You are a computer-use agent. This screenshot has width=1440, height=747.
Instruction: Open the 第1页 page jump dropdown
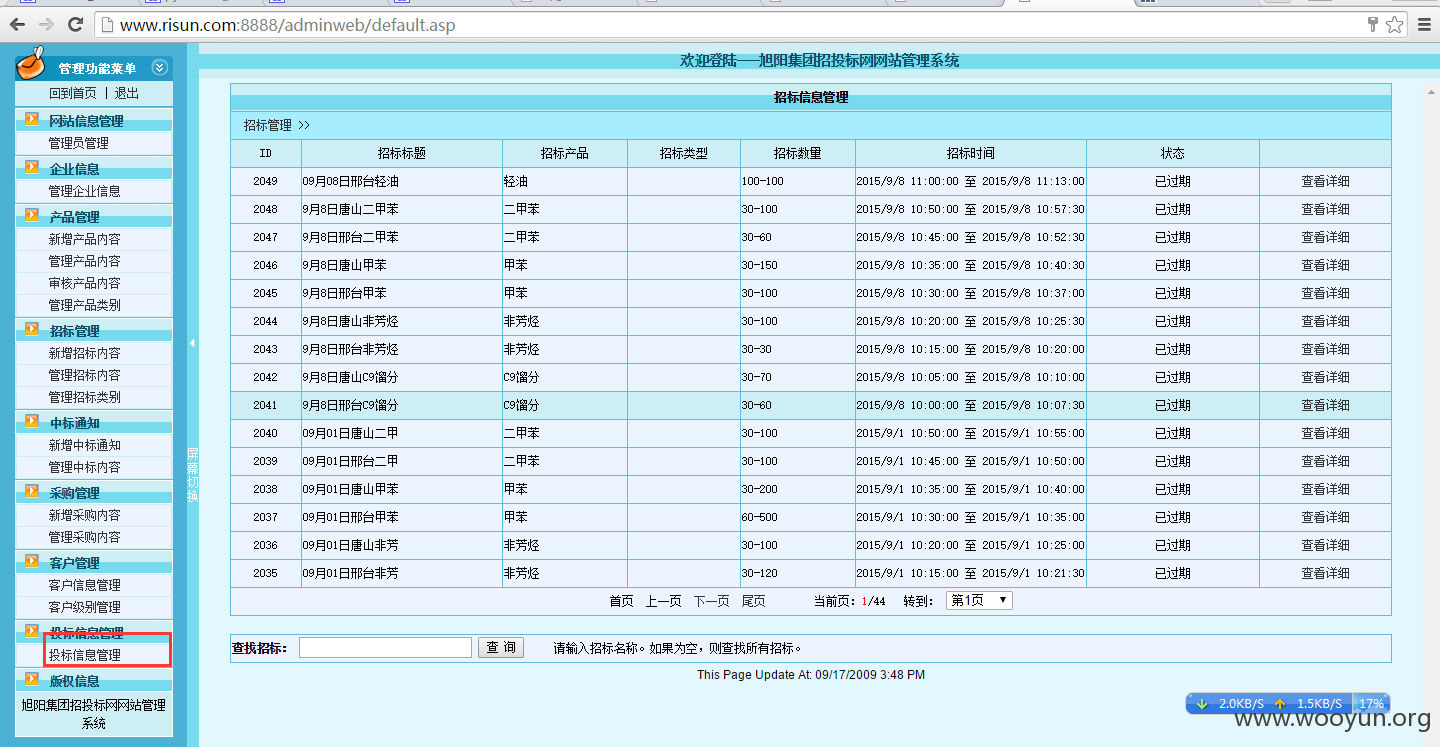pyautogui.click(x=980, y=600)
